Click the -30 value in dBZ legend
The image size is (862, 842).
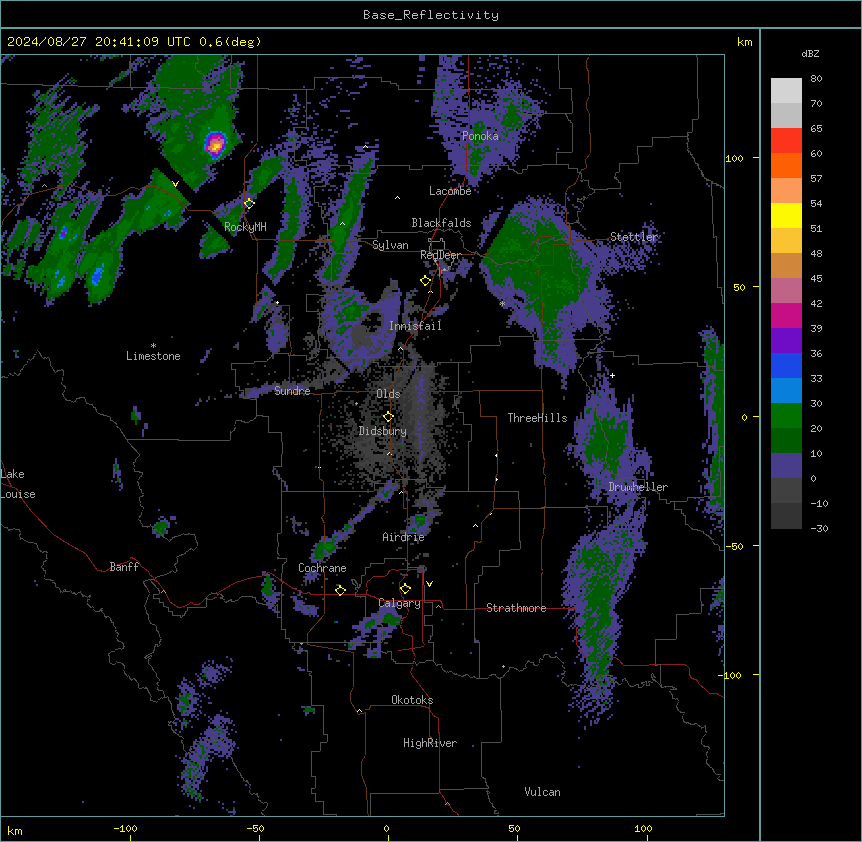(x=819, y=528)
